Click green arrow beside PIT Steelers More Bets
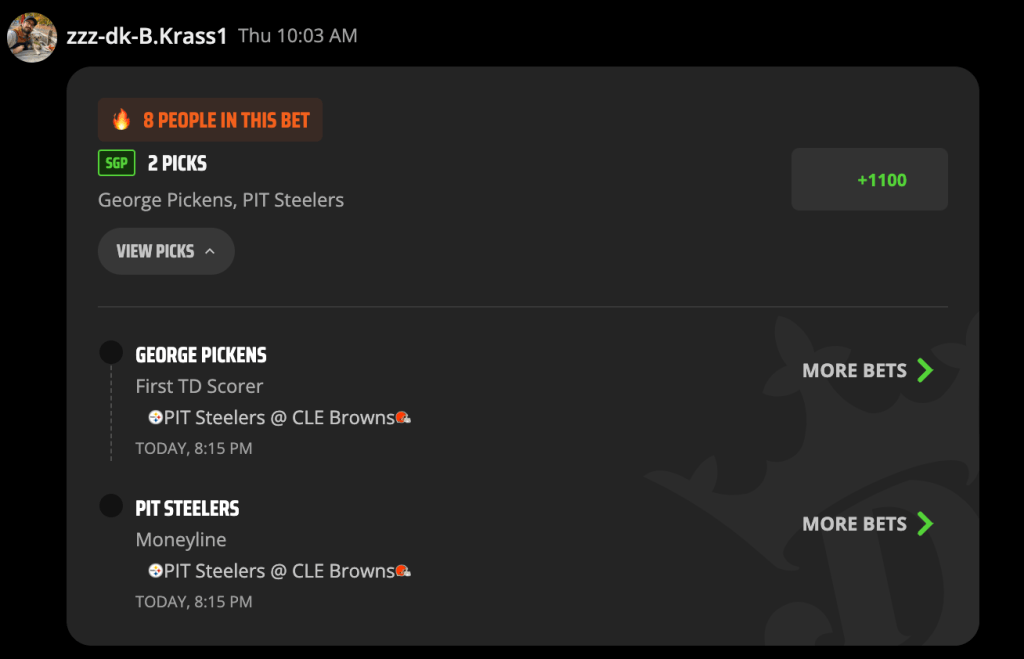 [x=925, y=524]
